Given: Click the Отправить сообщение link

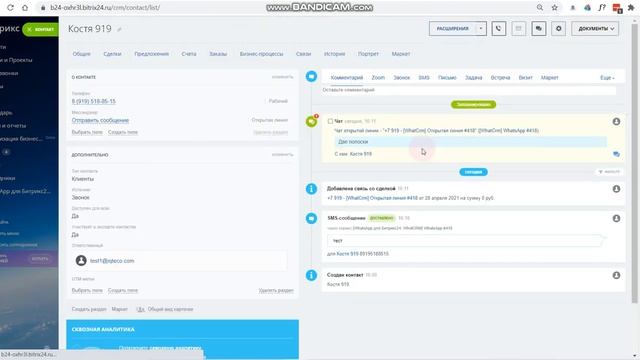Looking at the screenshot, I should click(x=100, y=120).
